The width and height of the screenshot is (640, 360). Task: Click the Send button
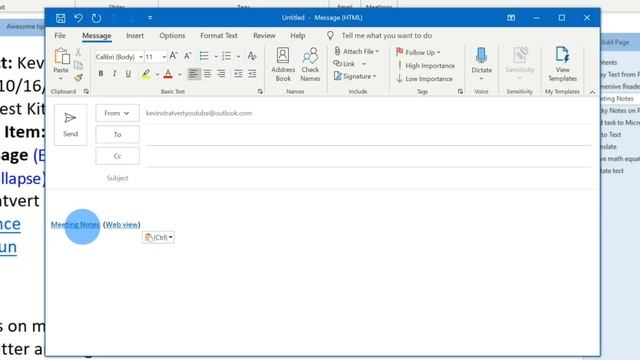tap(70, 124)
